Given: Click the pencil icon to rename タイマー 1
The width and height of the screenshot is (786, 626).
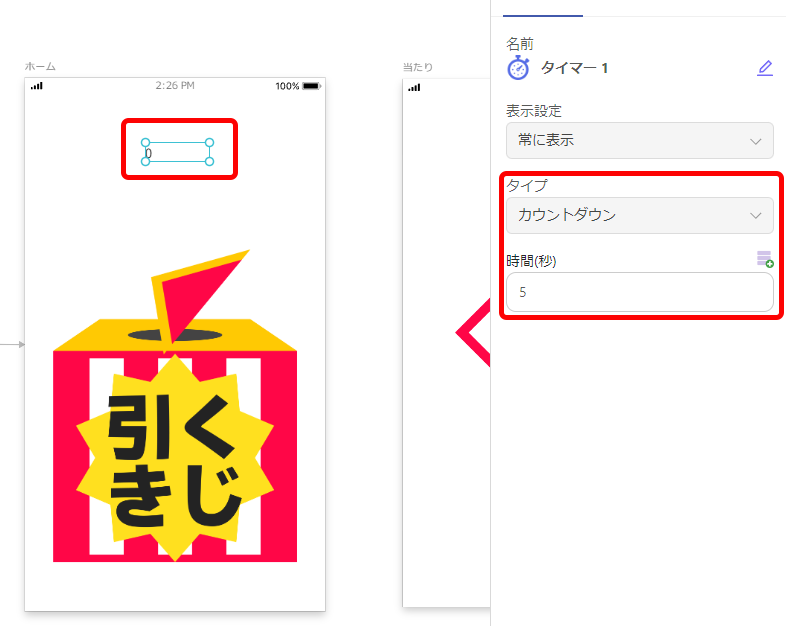Looking at the screenshot, I should point(764,68).
